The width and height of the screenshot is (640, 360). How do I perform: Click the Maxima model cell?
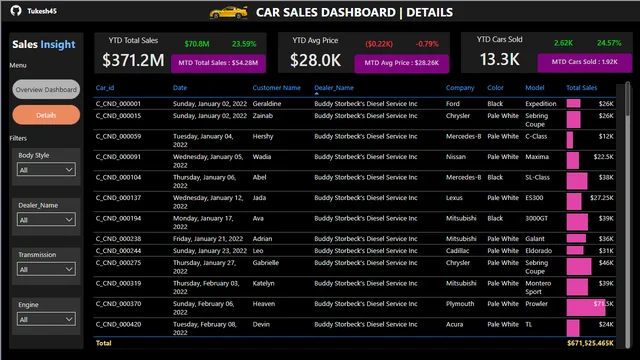pyautogui.click(x=537, y=157)
